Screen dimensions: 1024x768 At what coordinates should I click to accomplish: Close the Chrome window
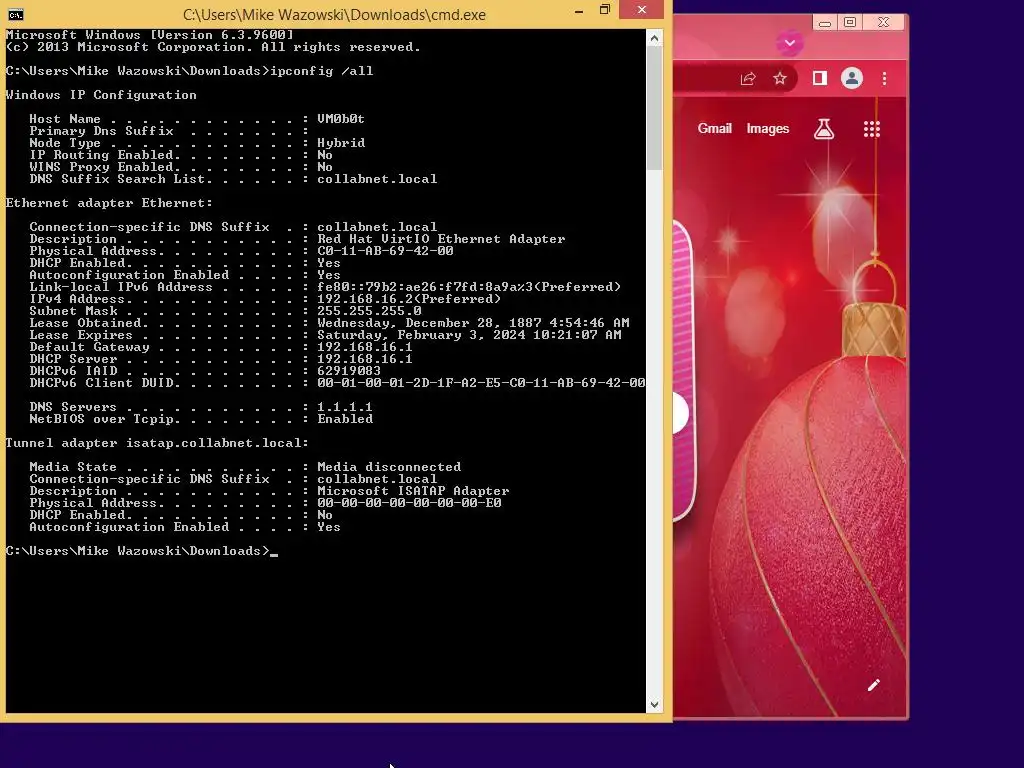point(884,23)
